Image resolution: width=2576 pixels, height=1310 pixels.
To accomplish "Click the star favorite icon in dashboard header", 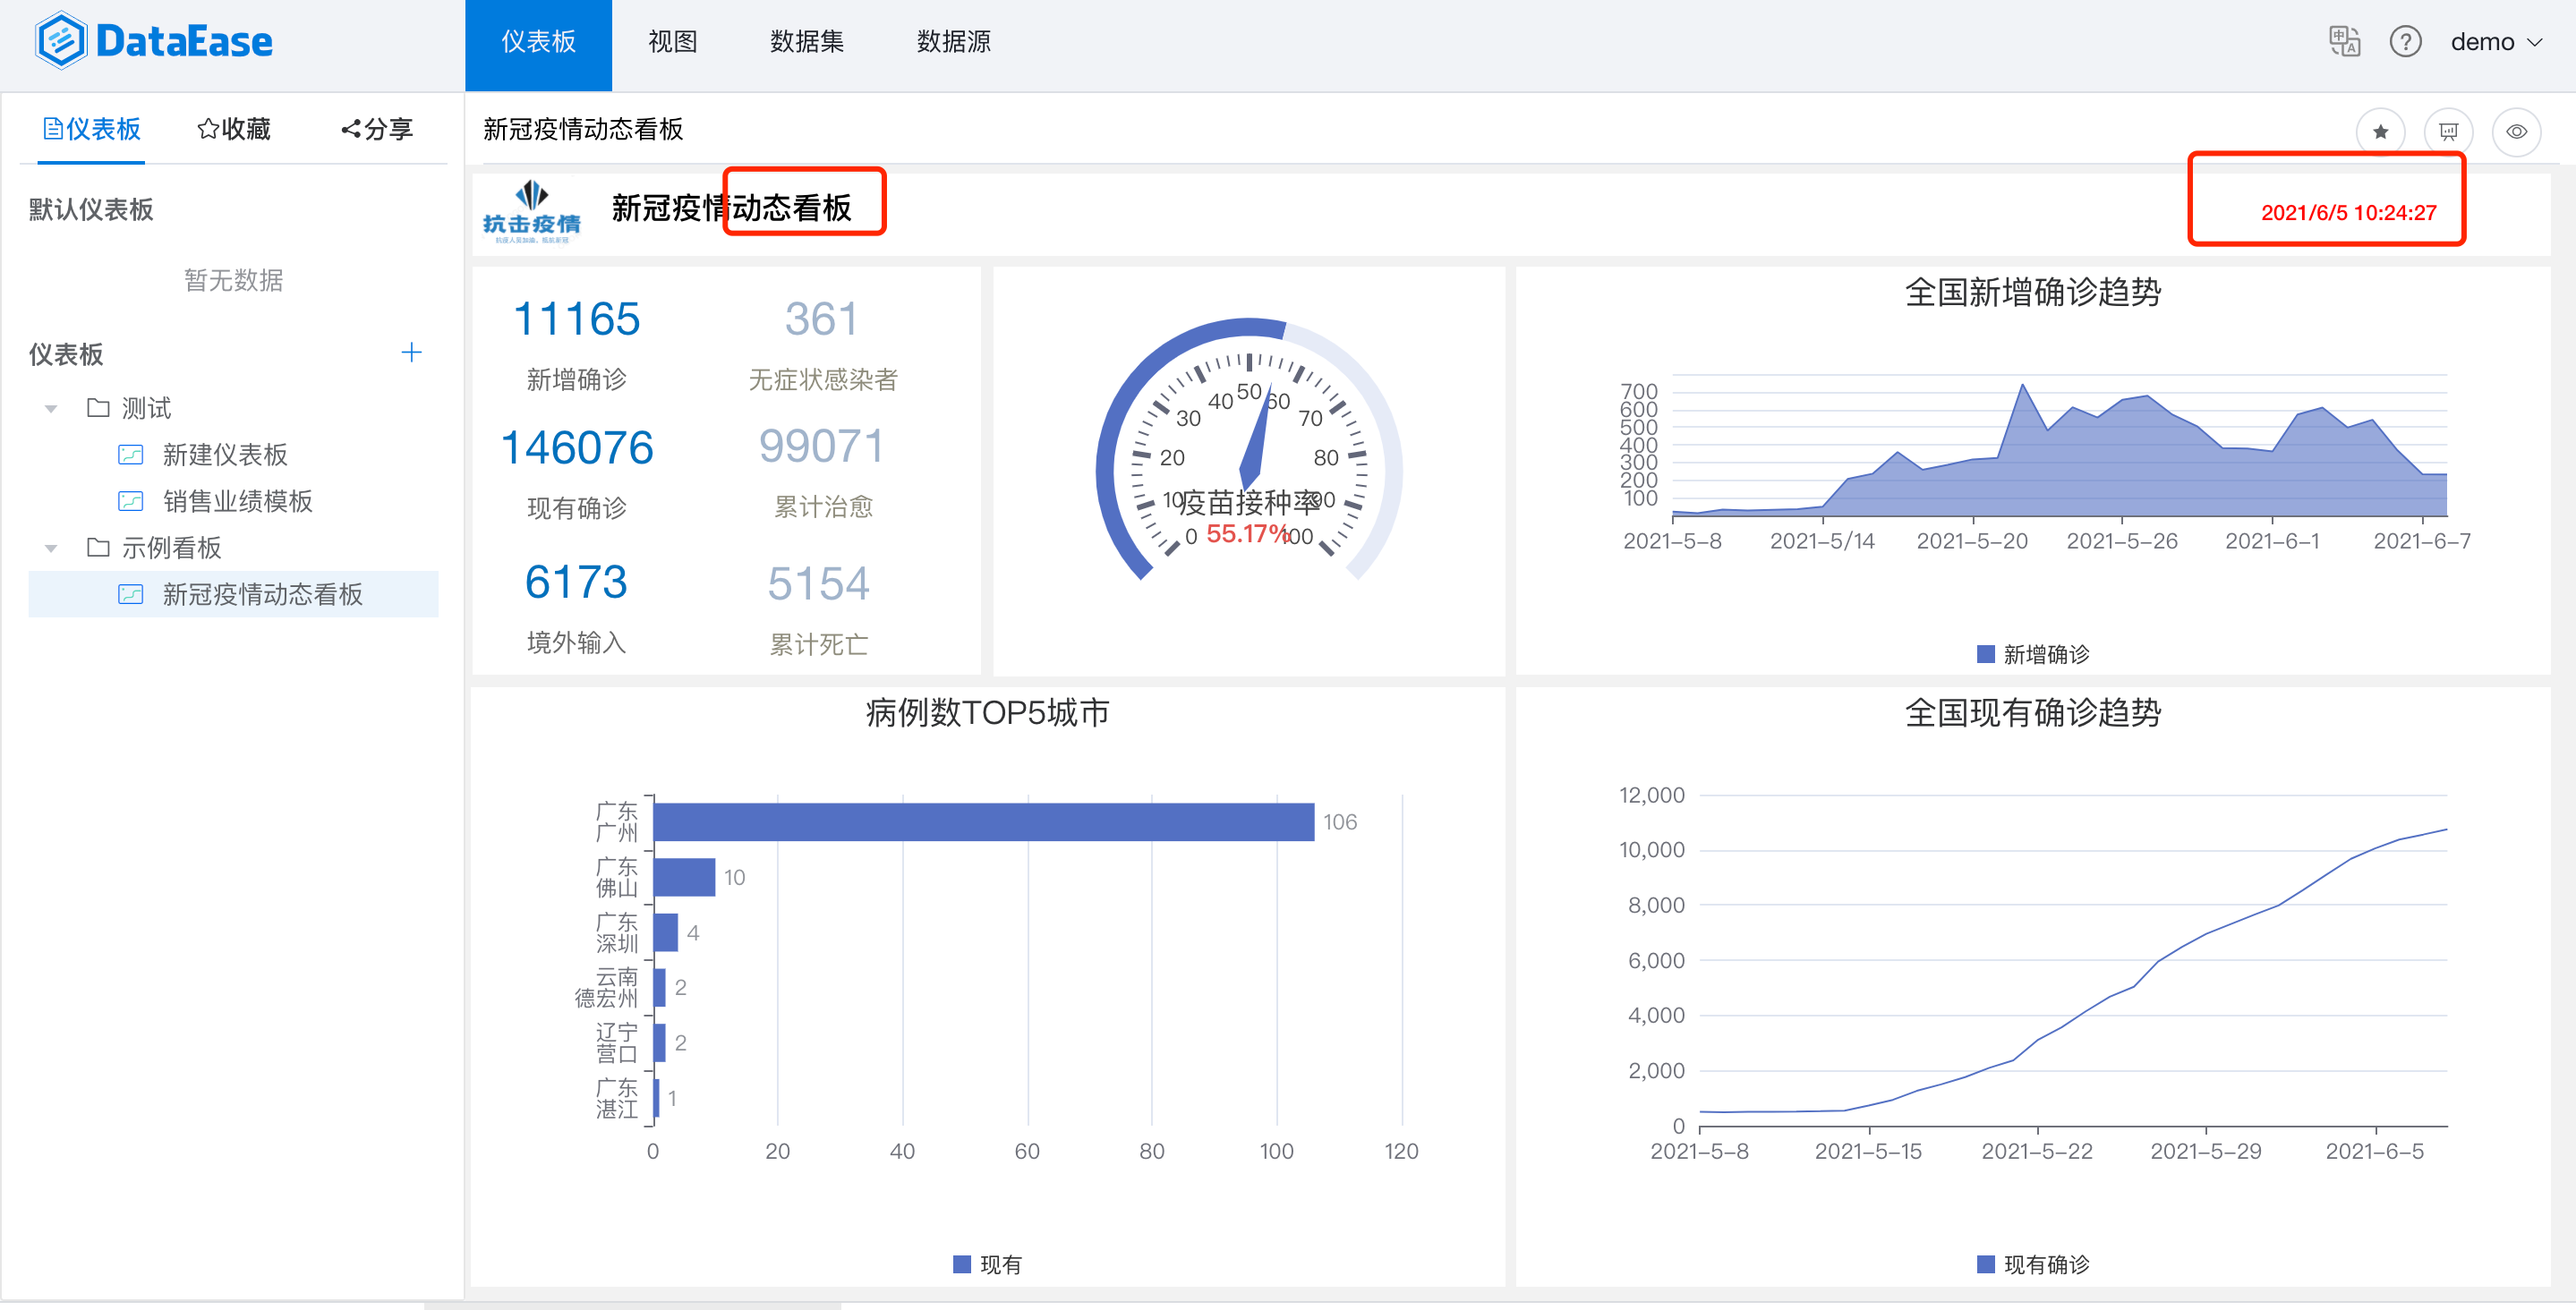I will [x=2380, y=132].
